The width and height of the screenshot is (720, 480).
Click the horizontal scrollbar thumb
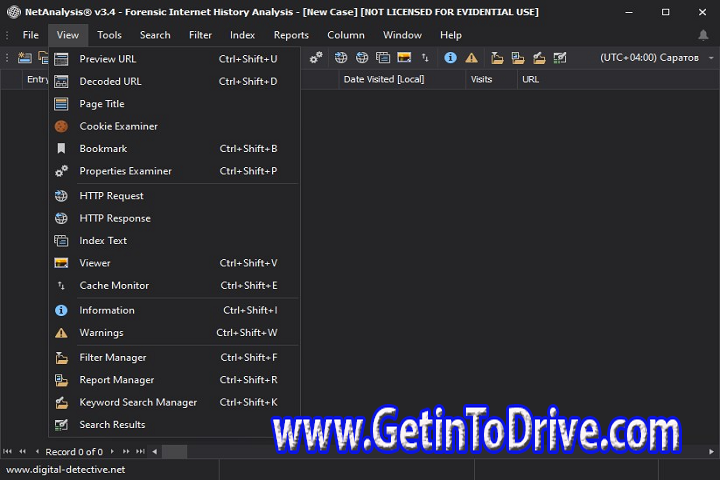point(174,452)
